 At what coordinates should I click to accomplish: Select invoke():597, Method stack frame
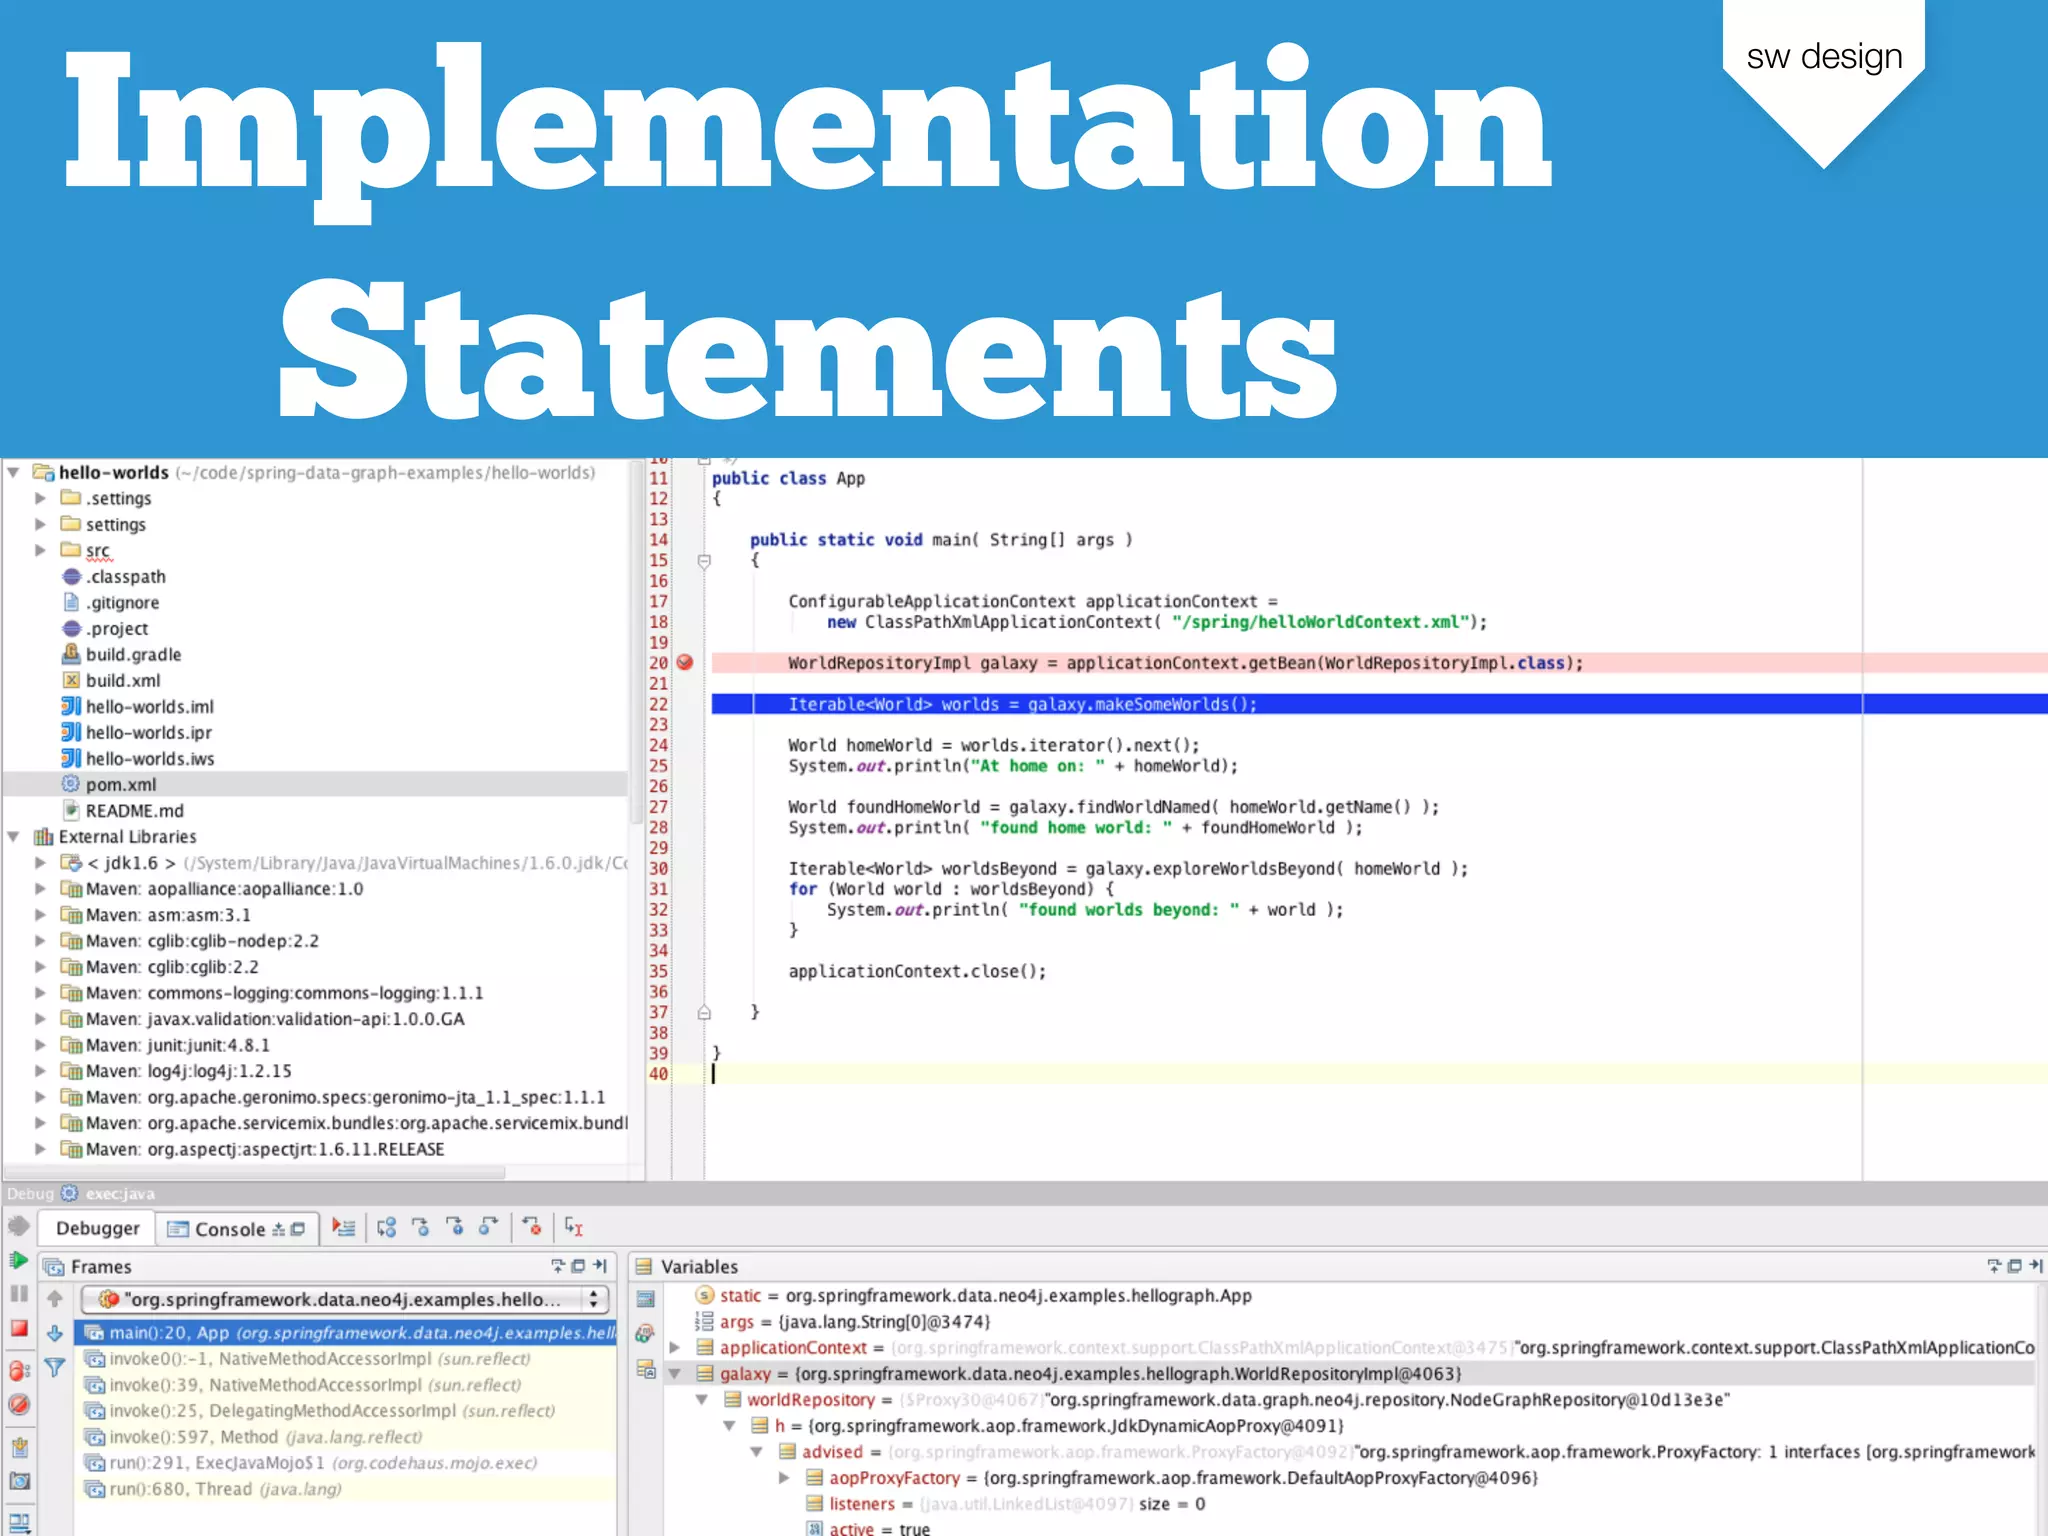point(346,1436)
